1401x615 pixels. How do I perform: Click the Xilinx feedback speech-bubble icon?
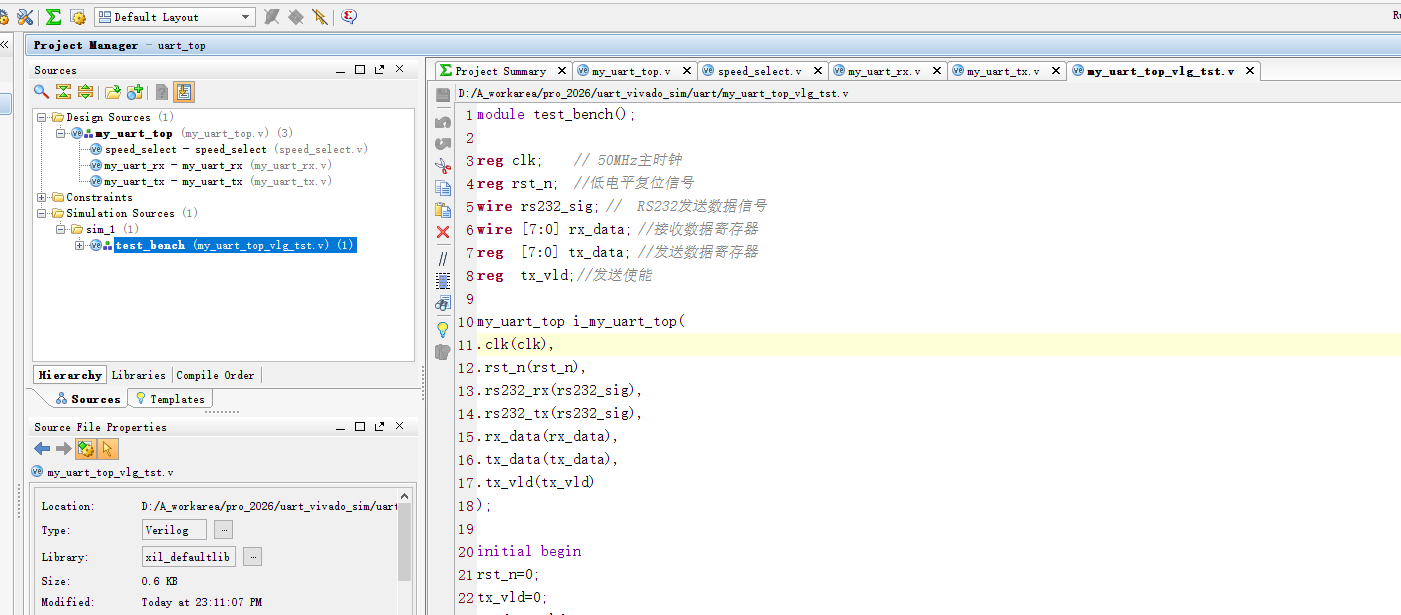coord(348,17)
